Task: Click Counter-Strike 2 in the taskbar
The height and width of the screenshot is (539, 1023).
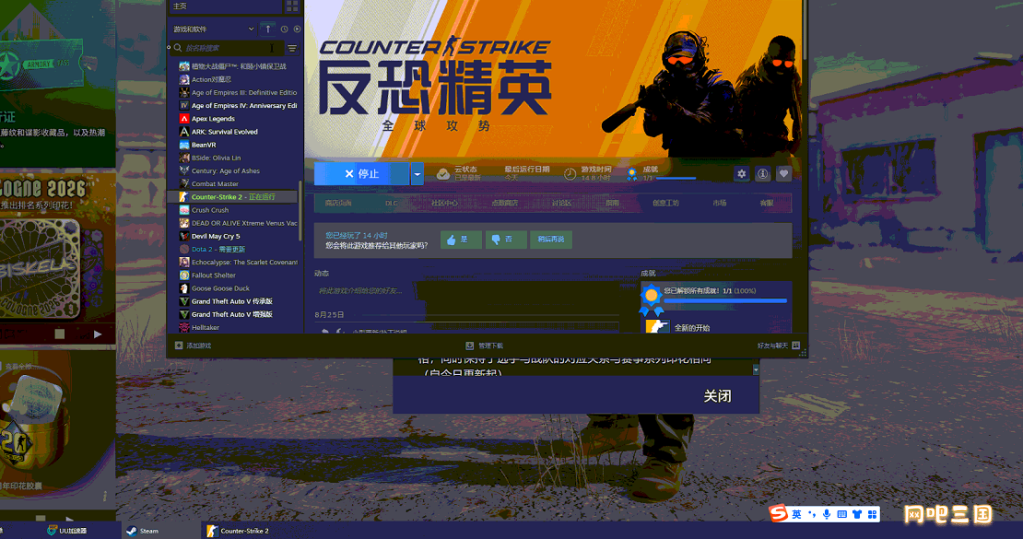Action: pyautogui.click(x=238, y=531)
